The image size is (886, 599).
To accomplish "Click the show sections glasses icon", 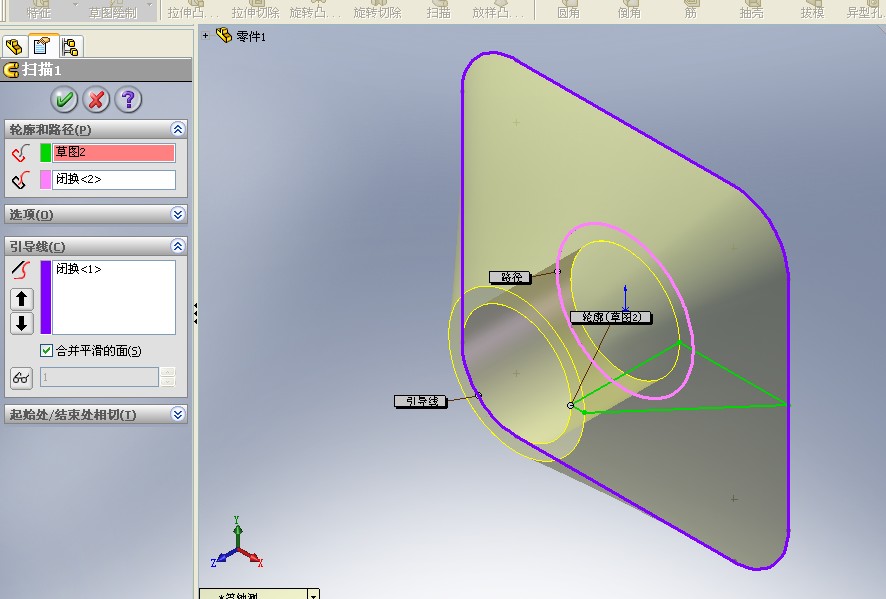I will [21, 378].
